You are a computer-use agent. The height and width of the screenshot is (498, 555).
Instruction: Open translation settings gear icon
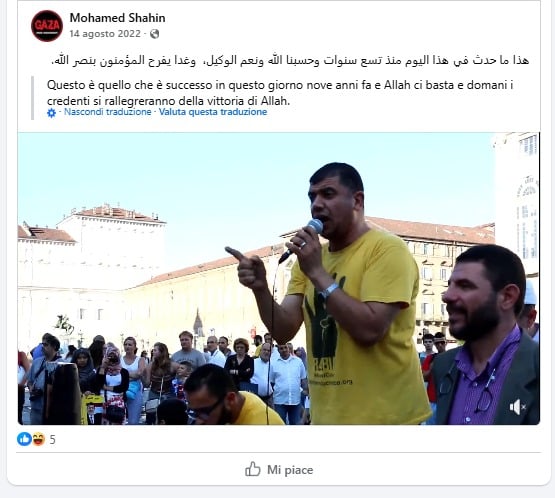click(52, 113)
